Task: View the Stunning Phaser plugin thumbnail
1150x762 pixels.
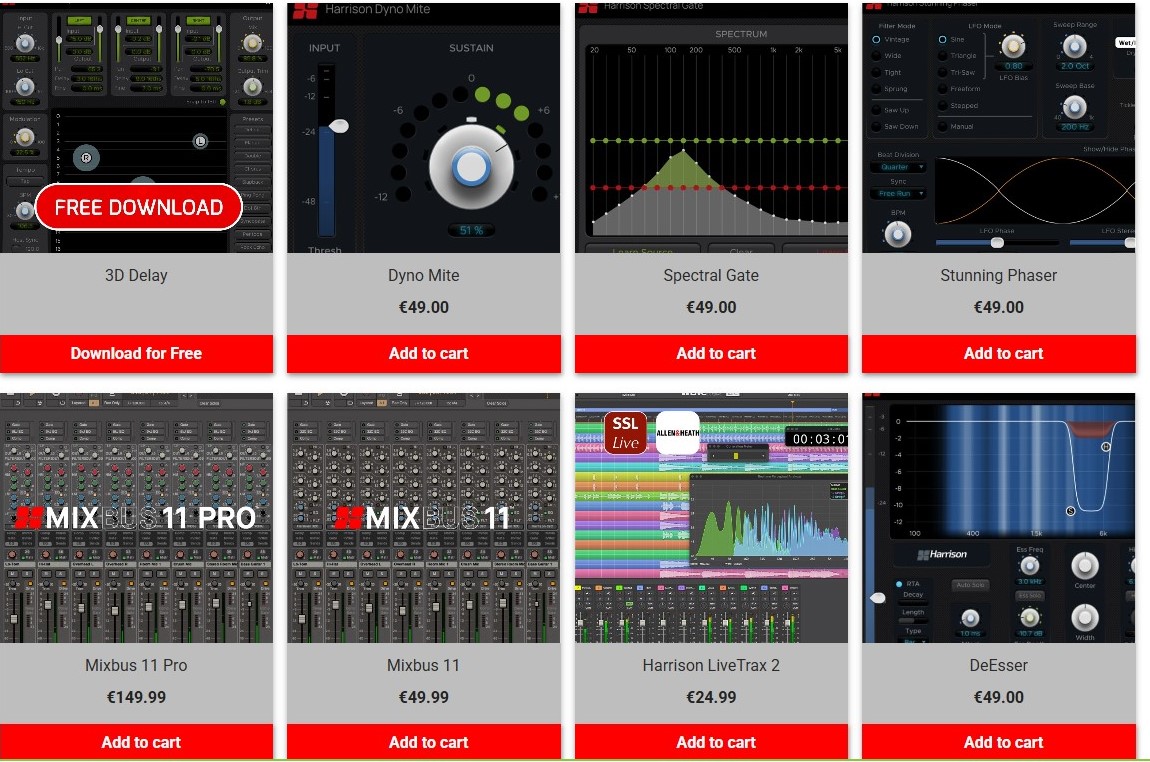Action: click(999, 128)
